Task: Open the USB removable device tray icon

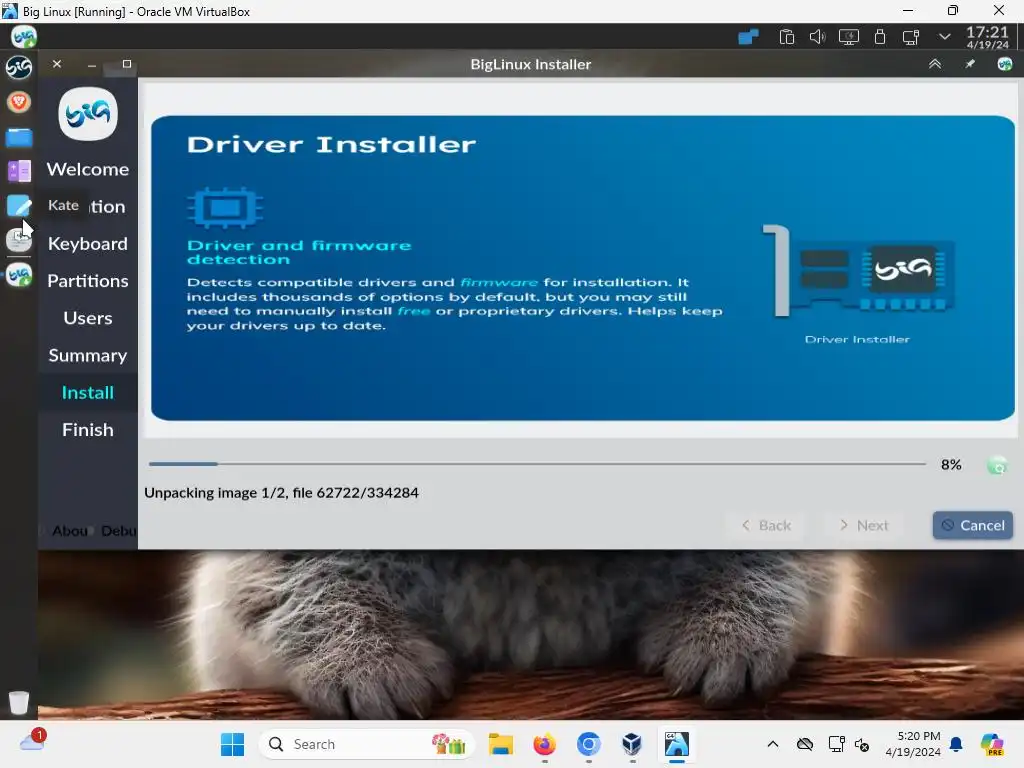Action: [880, 37]
